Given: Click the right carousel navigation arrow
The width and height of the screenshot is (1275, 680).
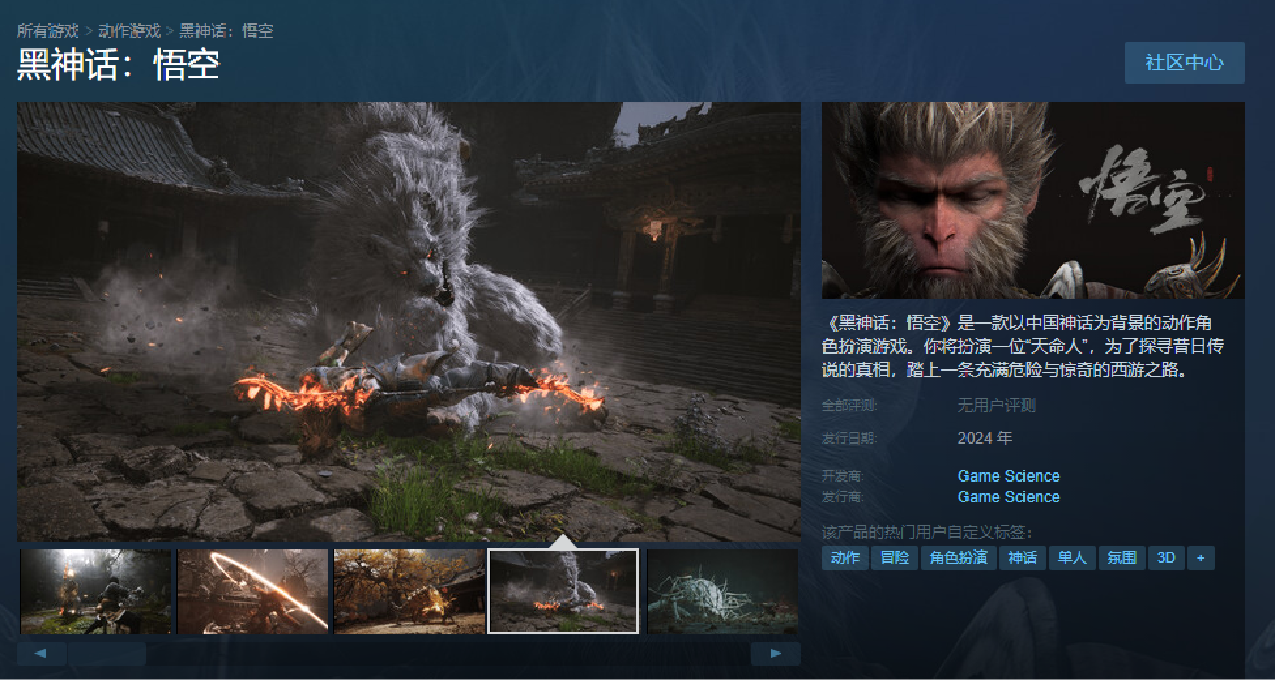Looking at the screenshot, I should tap(776, 653).
